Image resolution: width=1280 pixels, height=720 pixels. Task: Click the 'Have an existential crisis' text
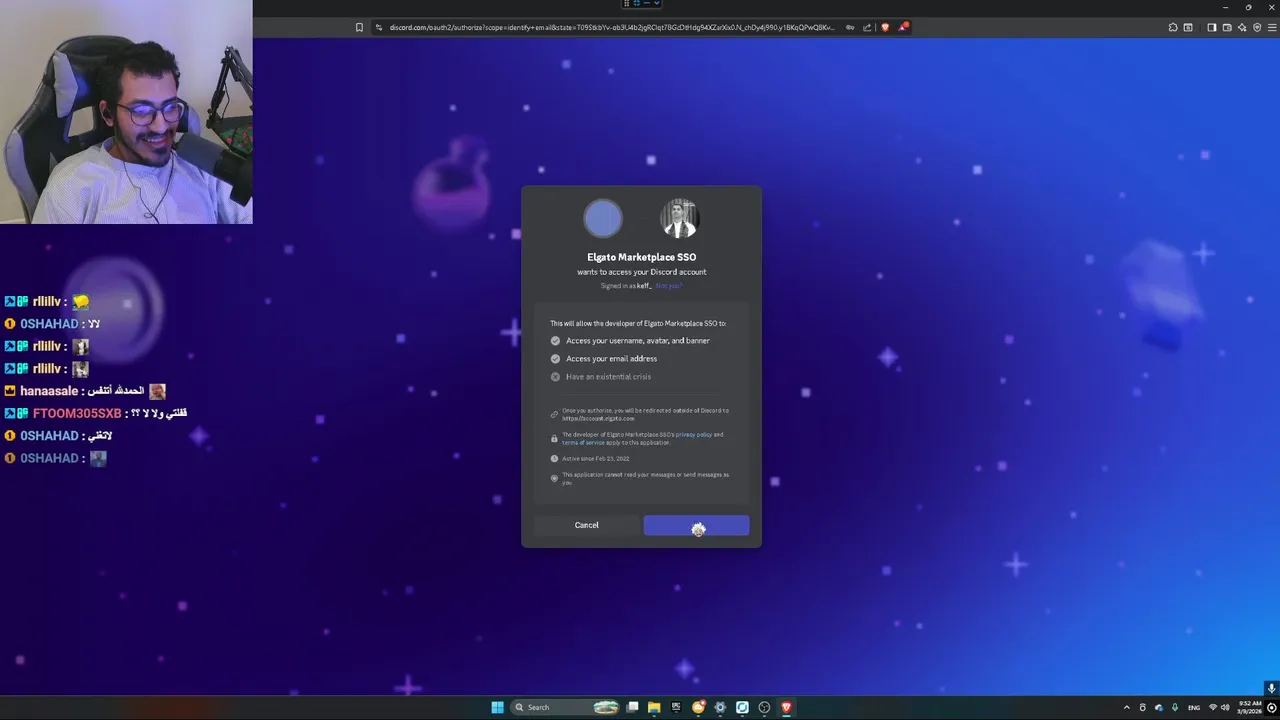(608, 376)
